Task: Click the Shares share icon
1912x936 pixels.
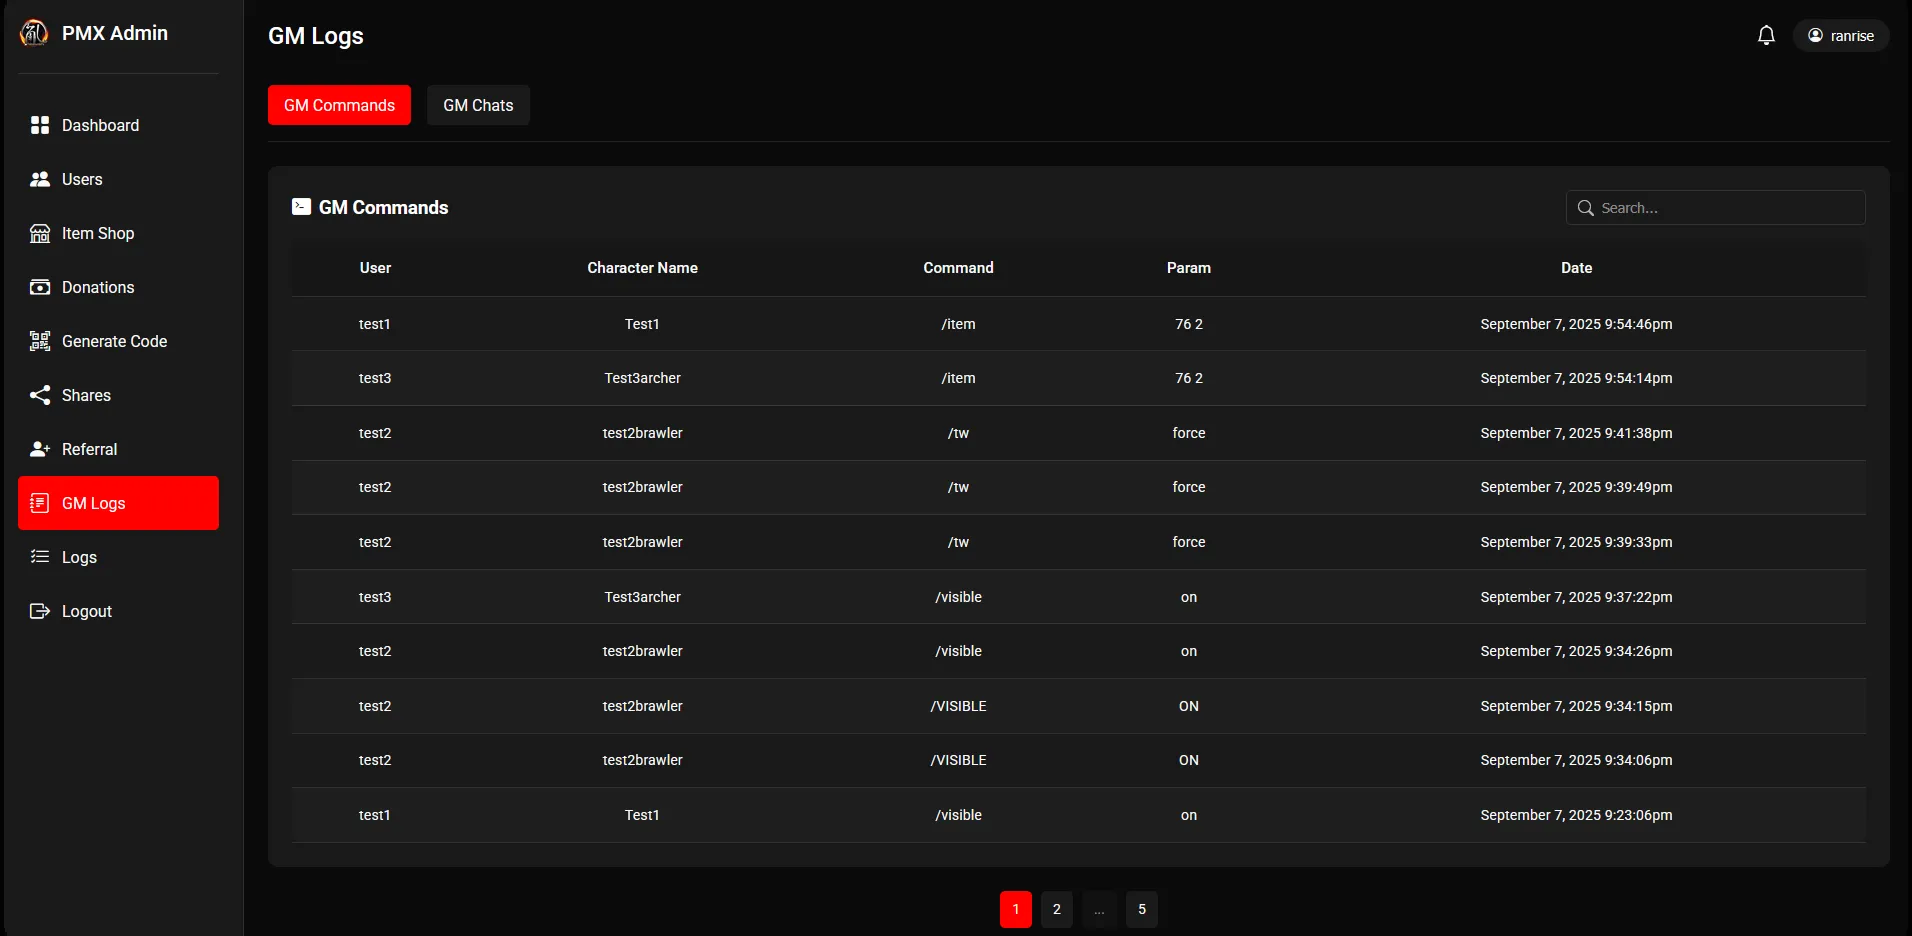Action: pos(40,395)
